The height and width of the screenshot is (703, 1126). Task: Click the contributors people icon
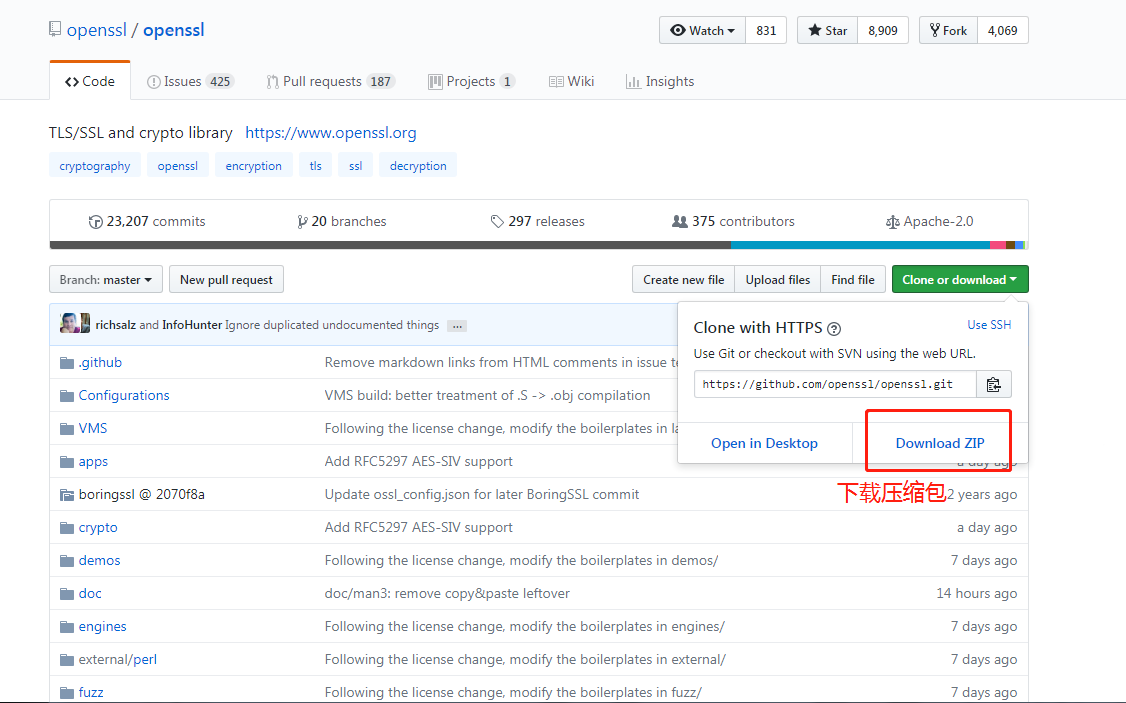pos(679,222)
